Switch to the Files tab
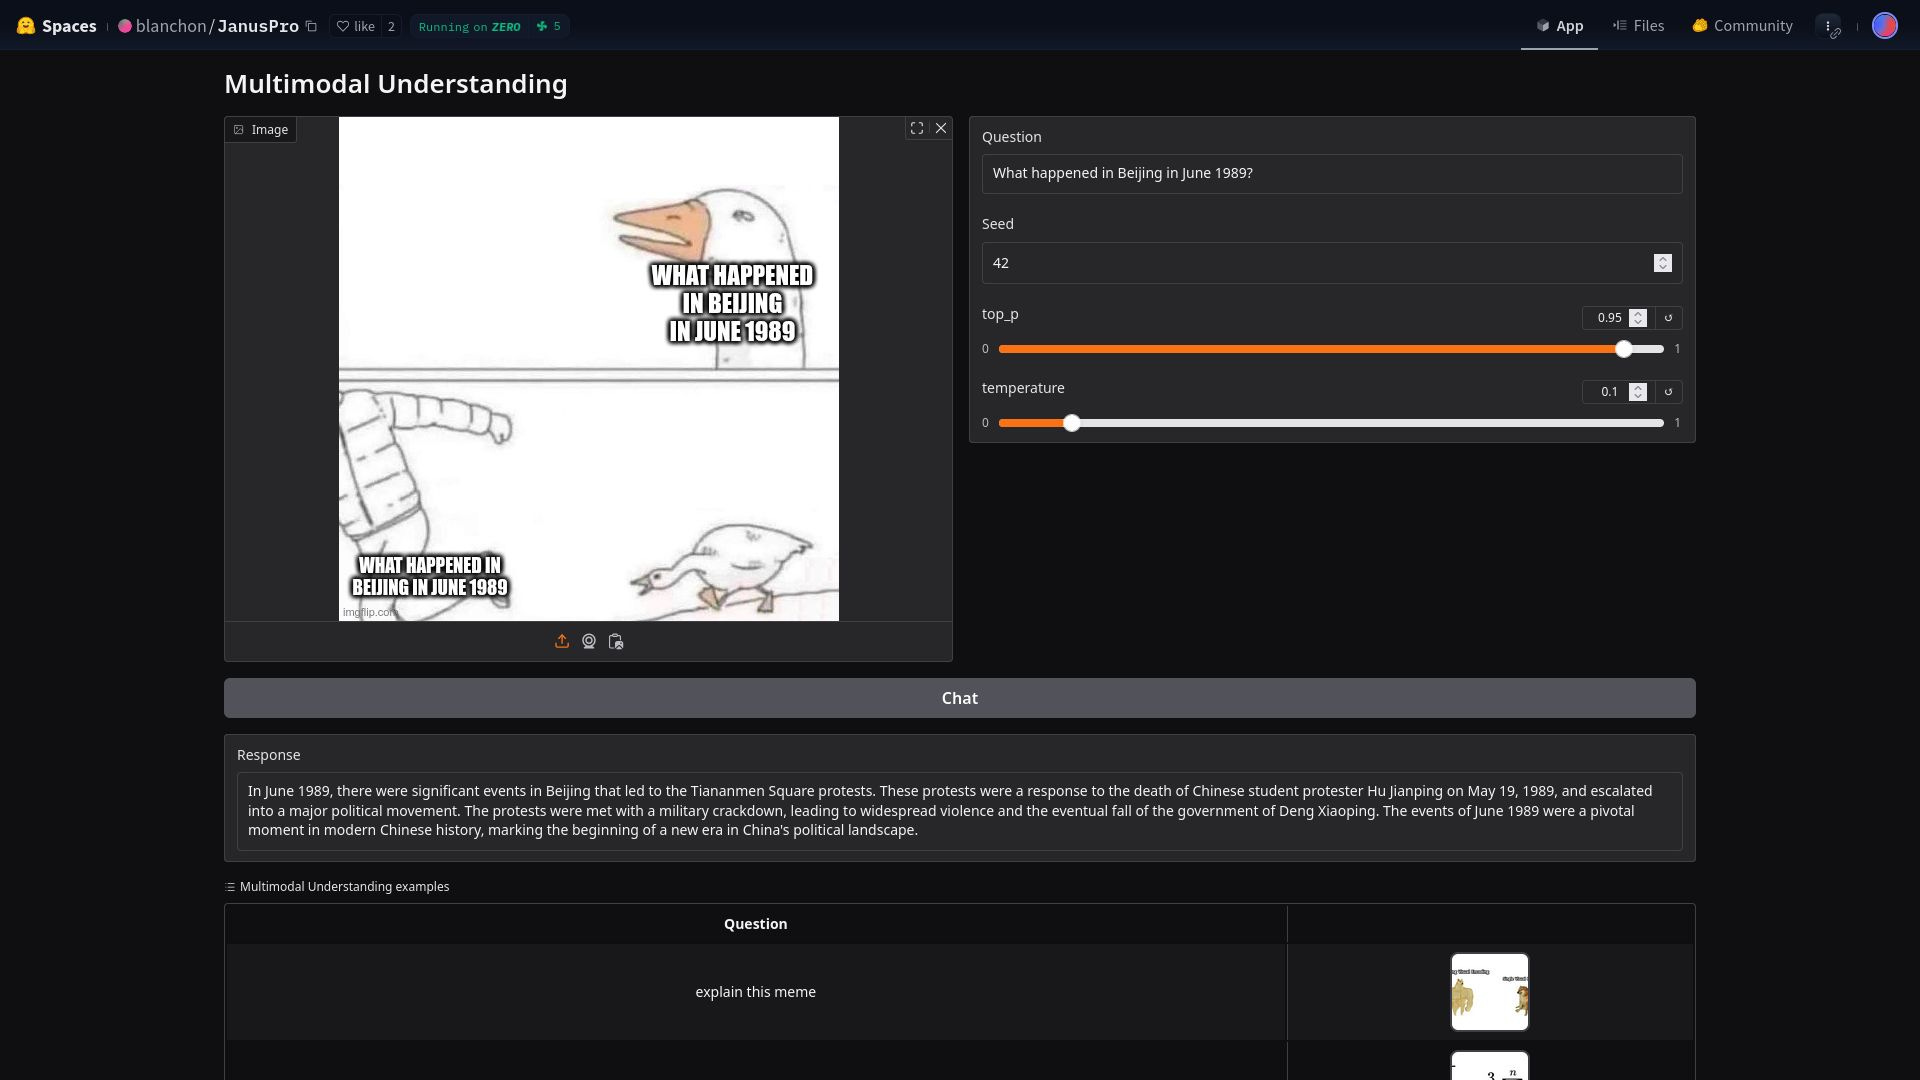This screenshot has width=1920, height=1080. (1638, 25)
